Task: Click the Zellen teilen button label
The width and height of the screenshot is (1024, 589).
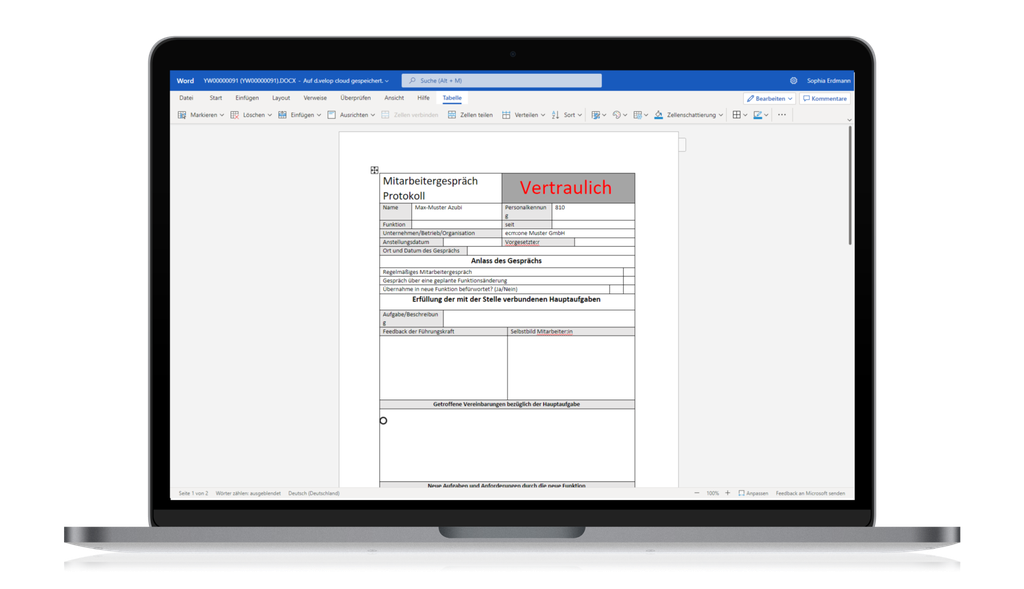Action: point(476,115)
